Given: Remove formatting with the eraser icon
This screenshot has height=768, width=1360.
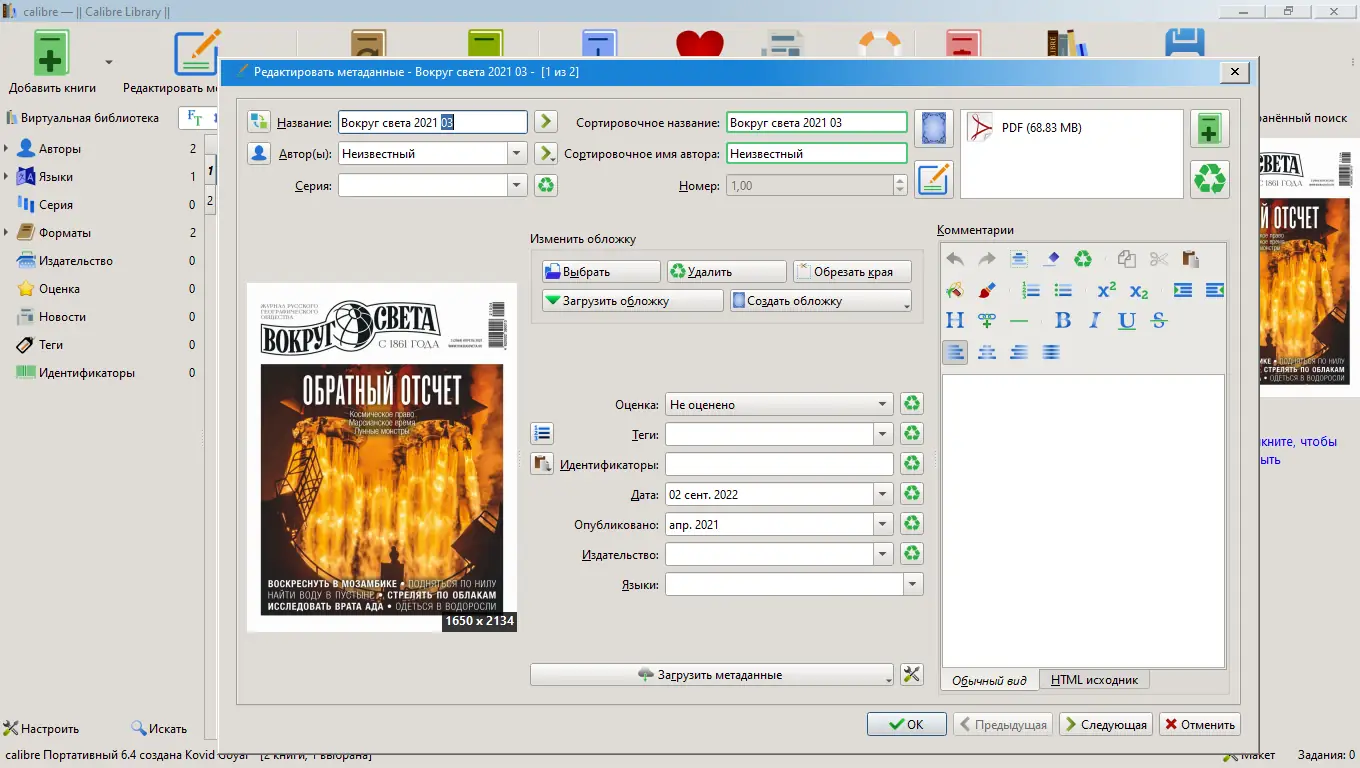Looking at the screenshot, I should (x=1051, y=259).
